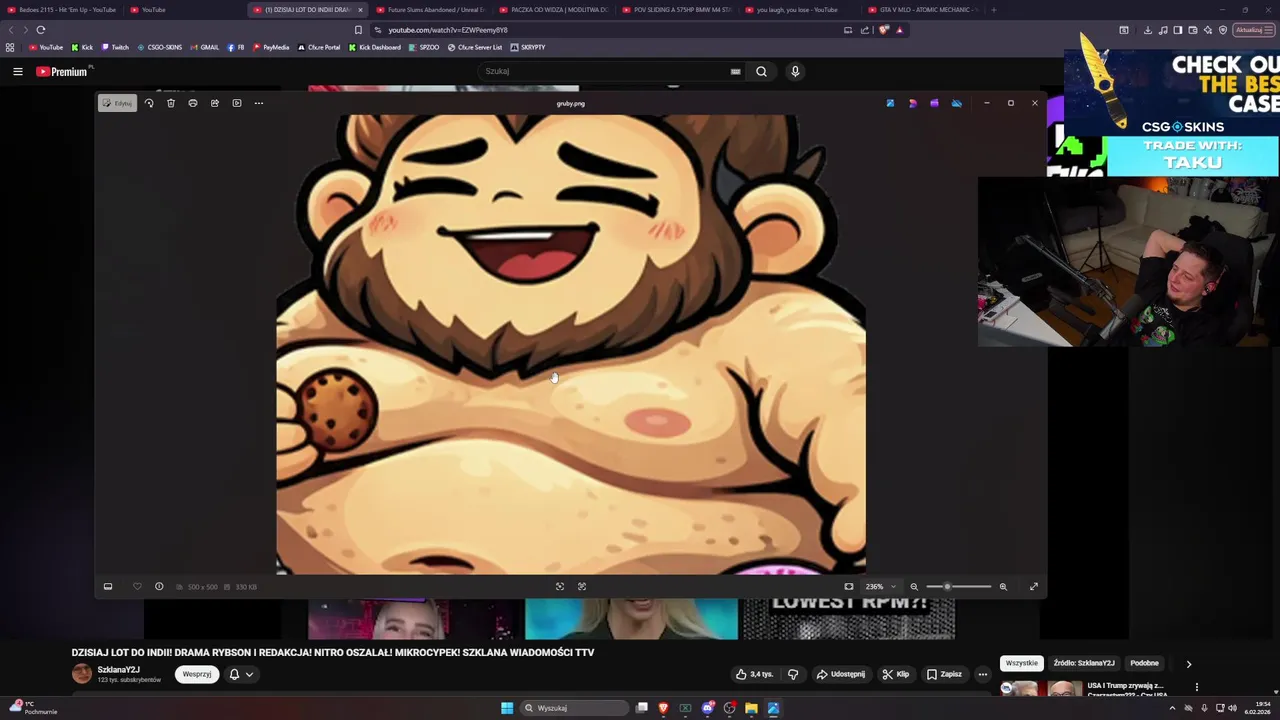Viewport: 1280px width, 720px height.
Task: Switch to POV SLIDING A 575HP BMW tab
Action: point(676,10)
